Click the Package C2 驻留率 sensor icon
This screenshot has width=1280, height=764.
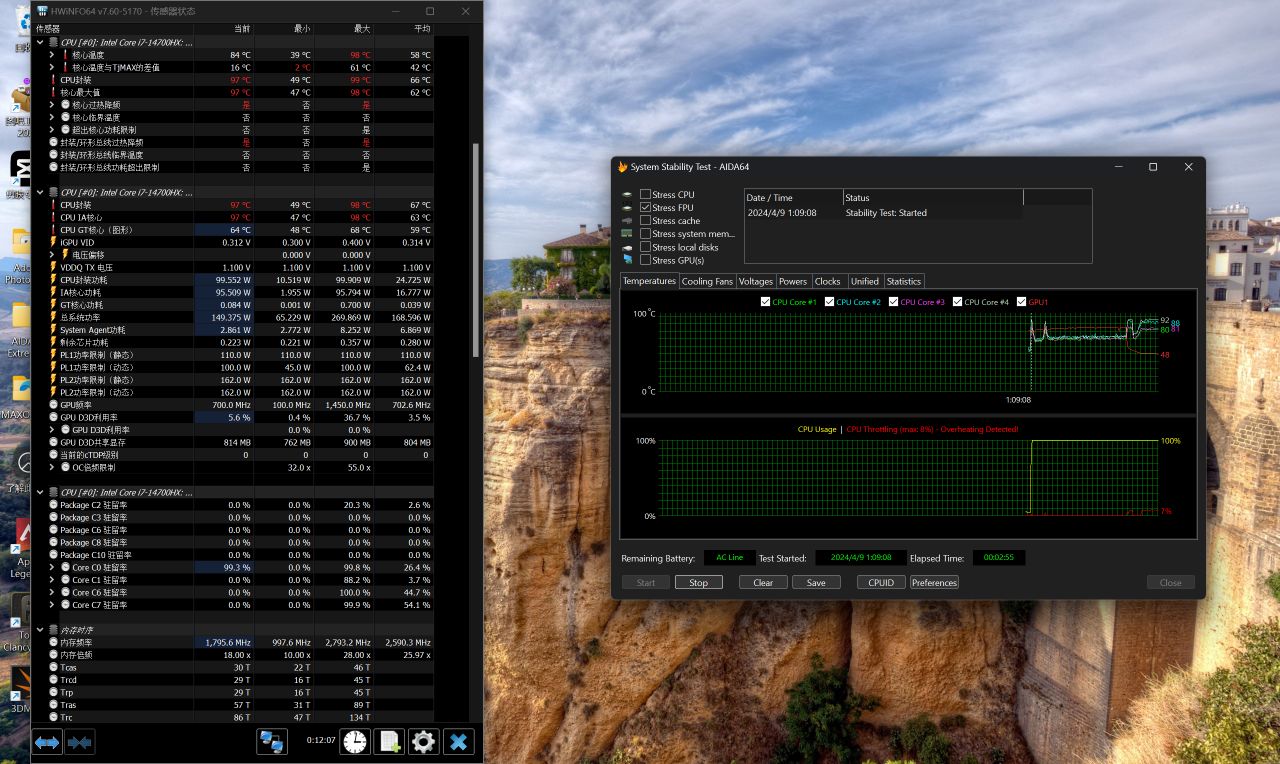54,505
